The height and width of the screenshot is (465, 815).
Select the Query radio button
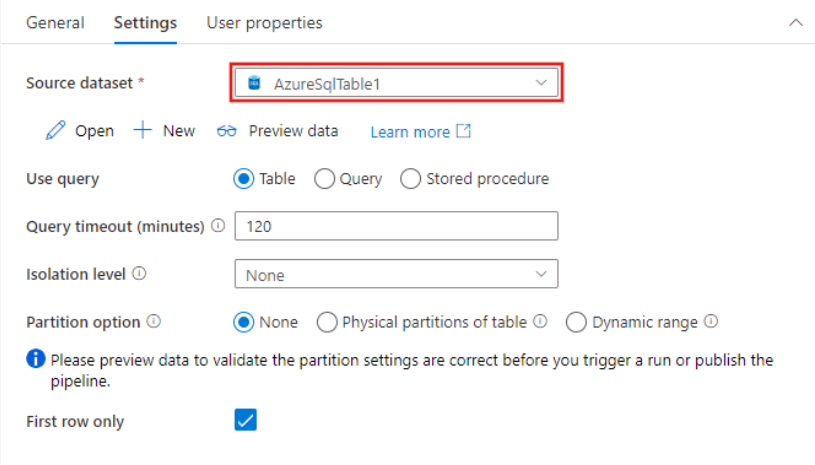click(x=324, y=179)
